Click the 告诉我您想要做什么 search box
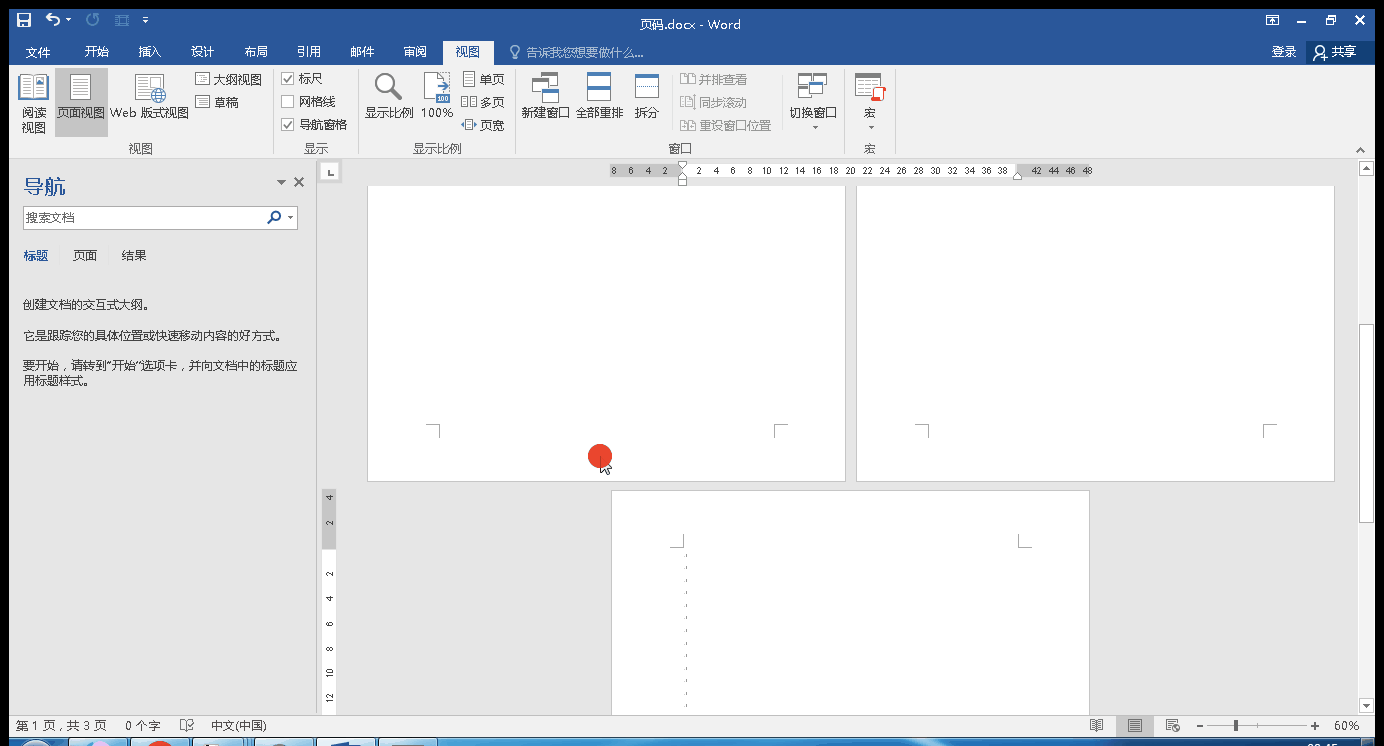The height and width of the screenshot is (746, 1384). 577,52
